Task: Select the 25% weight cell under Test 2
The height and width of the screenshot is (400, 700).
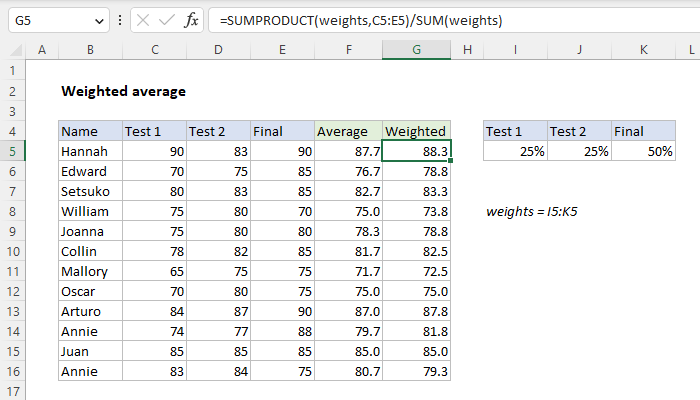Action: (579, 151)
